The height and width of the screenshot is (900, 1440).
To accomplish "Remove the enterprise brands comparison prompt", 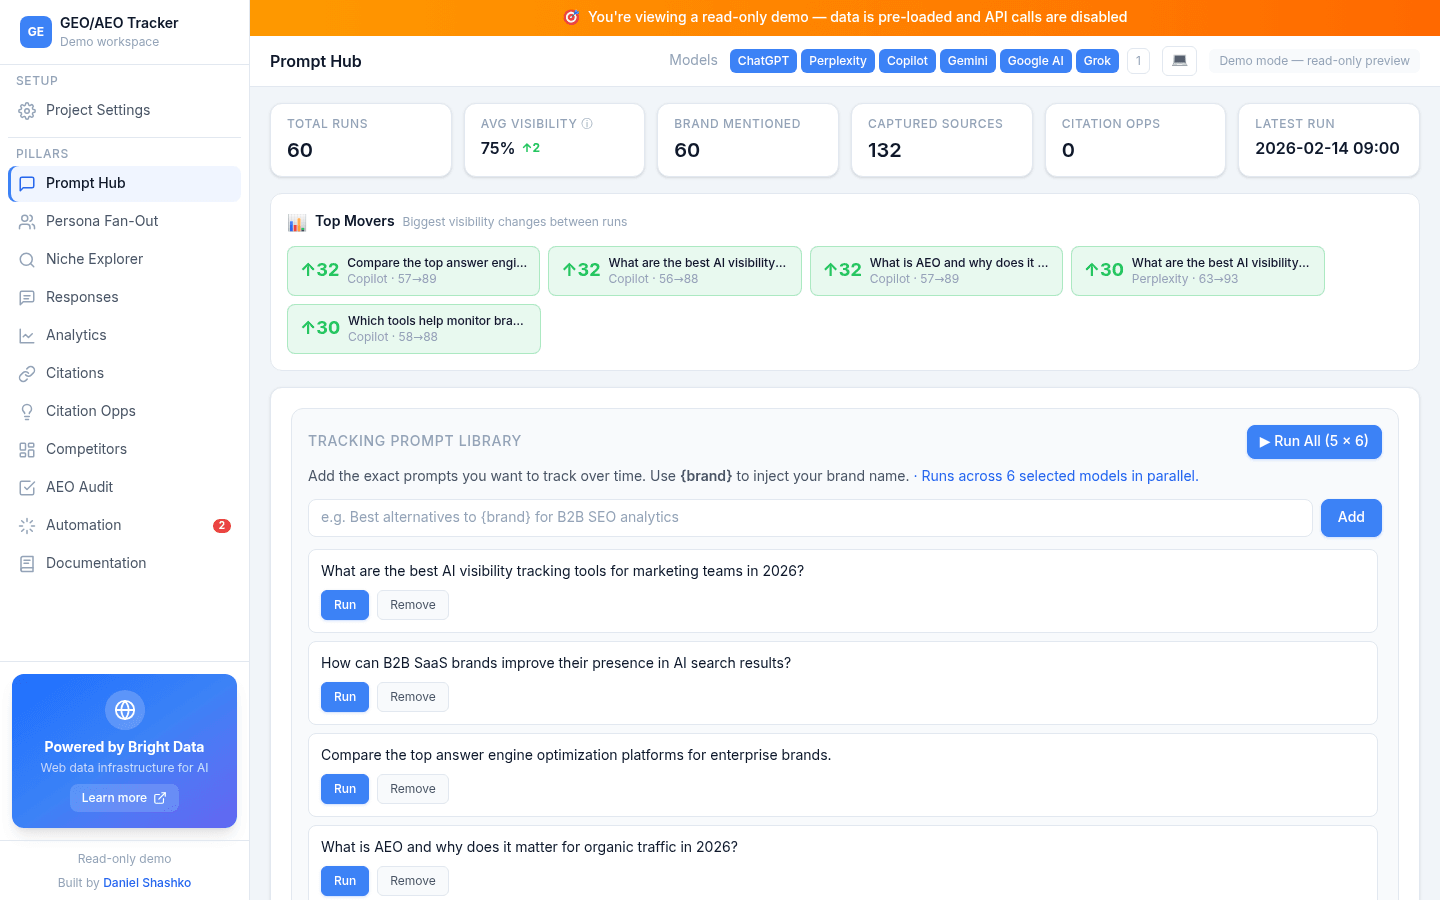I will click(413, 789).
